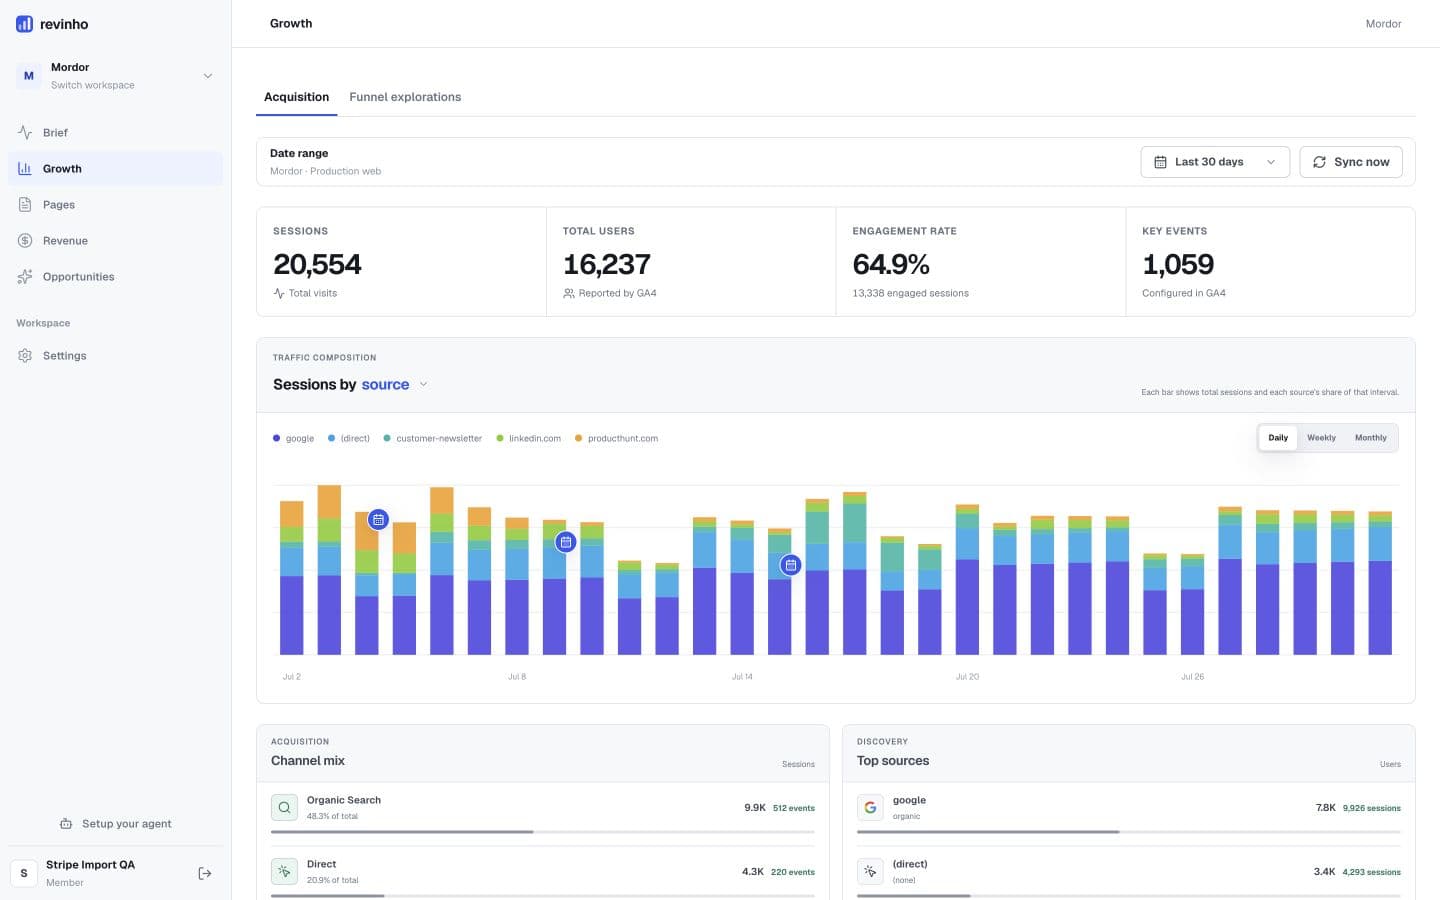Image resolution: width=1440 pixels, height=900 pixels.
Task: Toggle the linkedin.com legend series
Action: coord(528,438)
